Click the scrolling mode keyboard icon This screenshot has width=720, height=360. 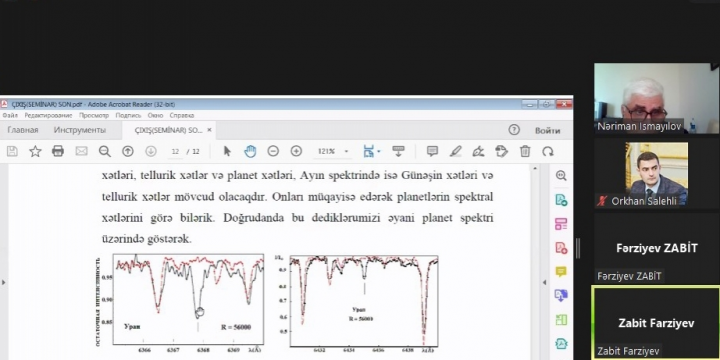pos(398,151)
